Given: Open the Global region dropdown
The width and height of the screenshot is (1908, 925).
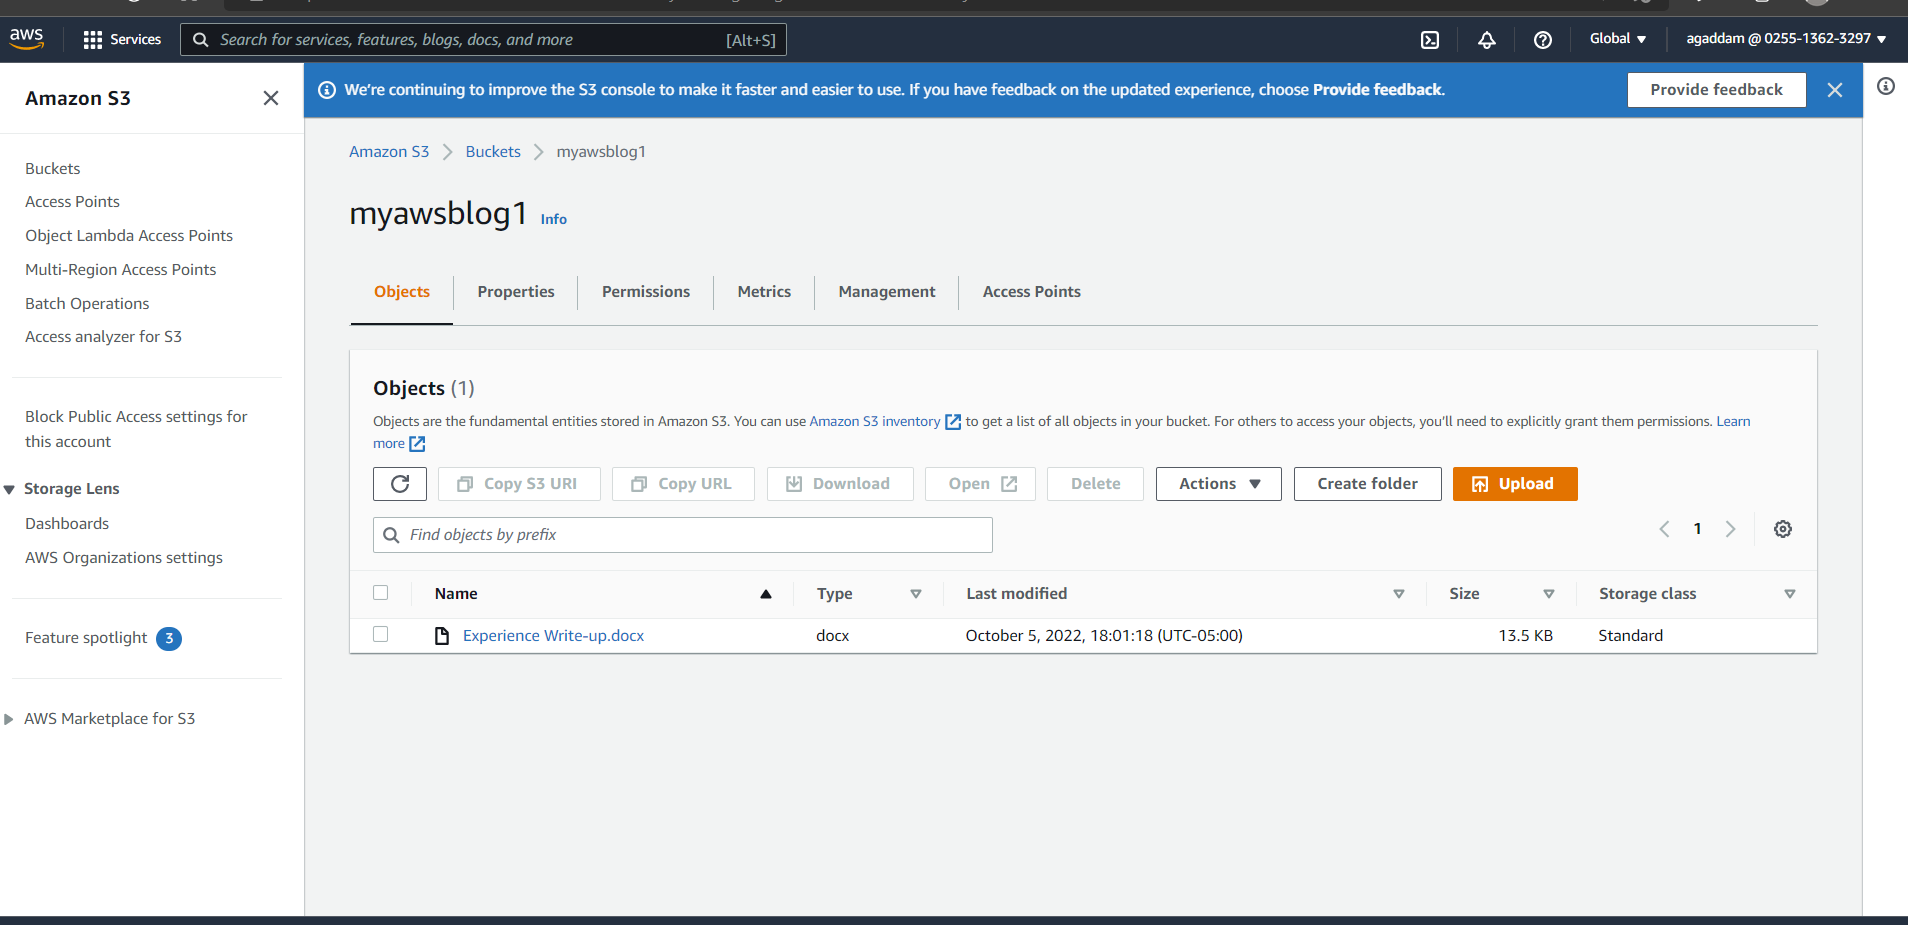Looking at the screenshot, I should (x=1617, y=38).
